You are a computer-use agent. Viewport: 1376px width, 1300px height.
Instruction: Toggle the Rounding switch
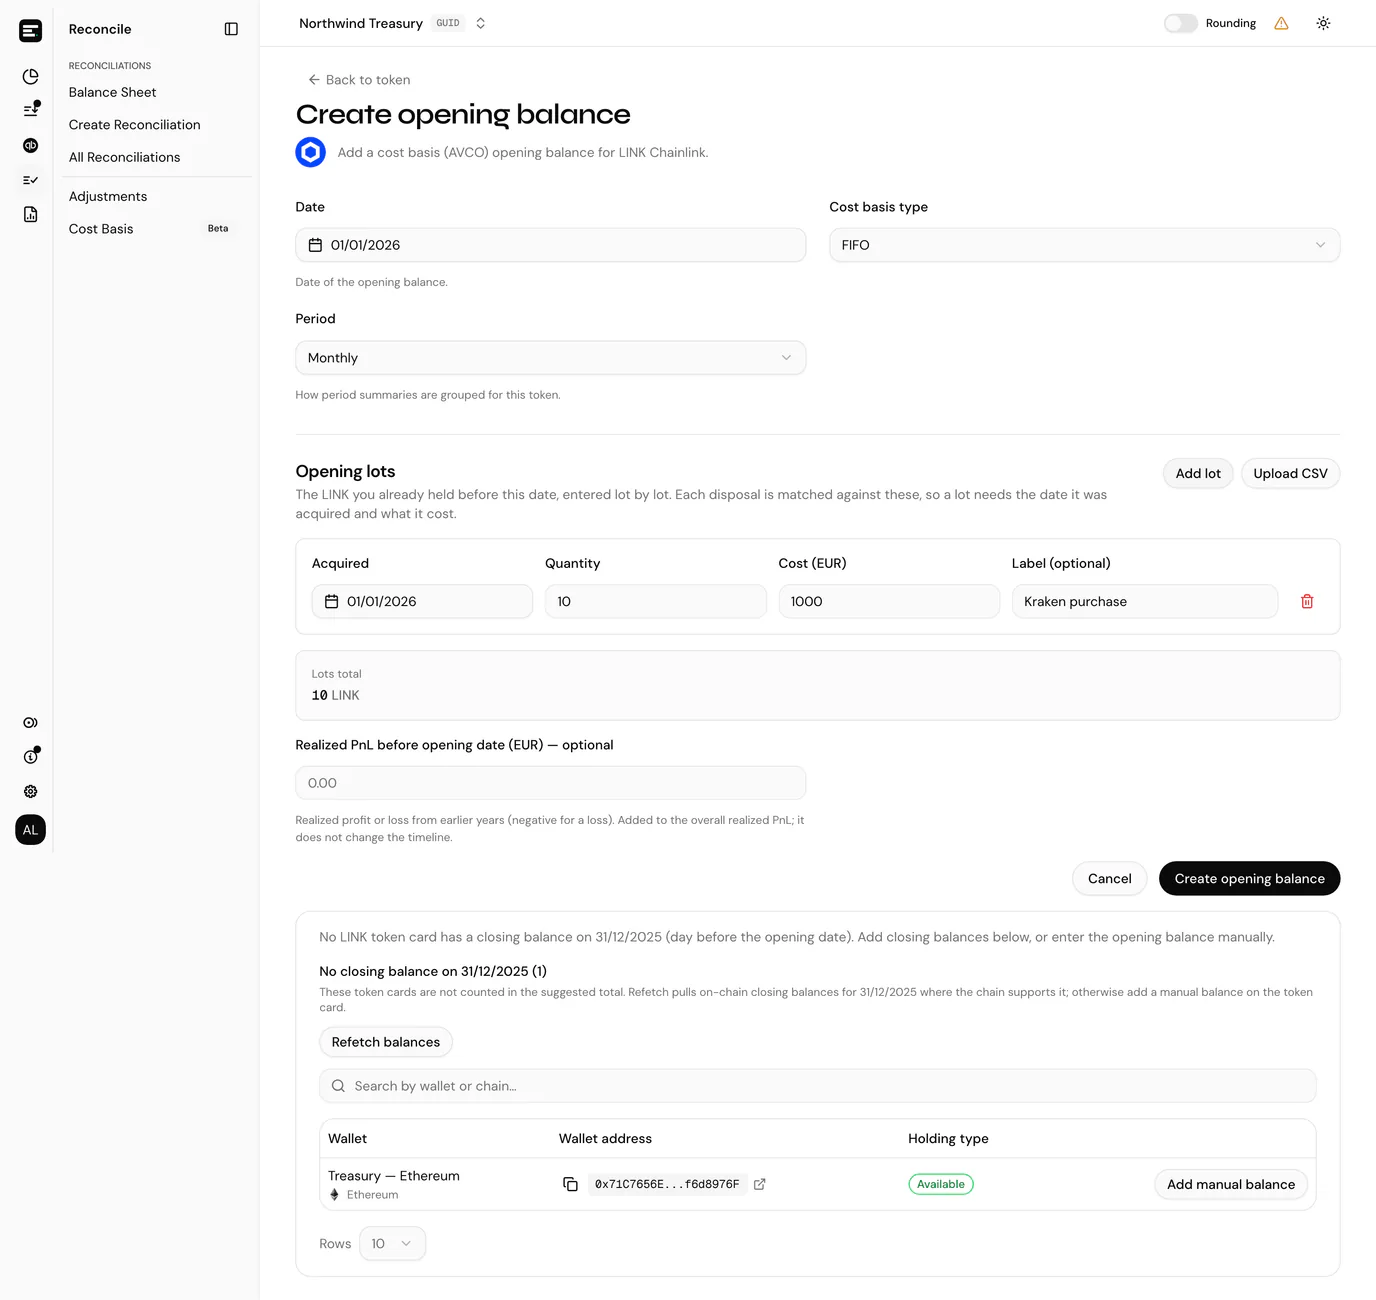(1181, 23)
